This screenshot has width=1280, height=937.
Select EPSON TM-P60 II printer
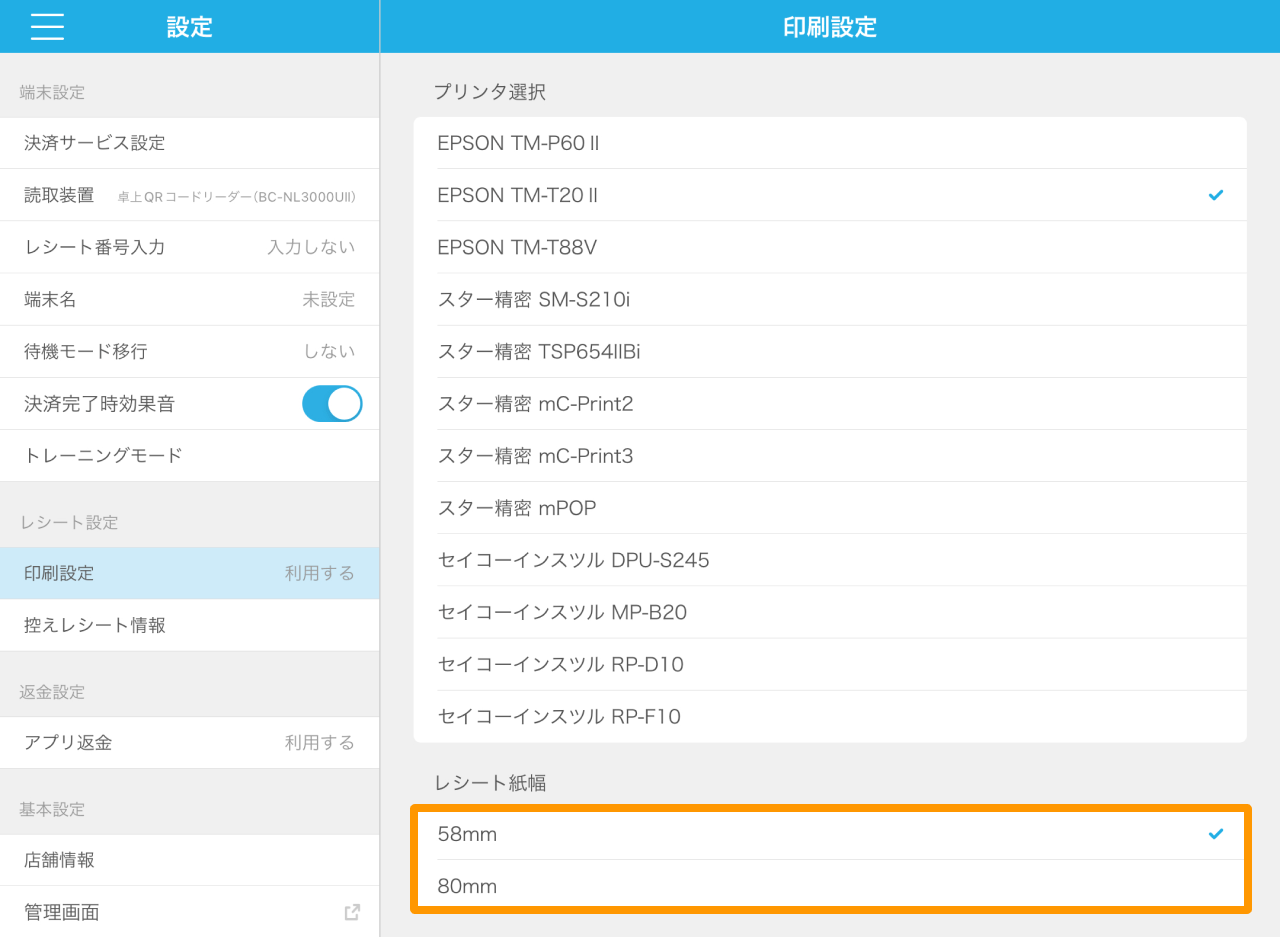(x=830, y=143)
